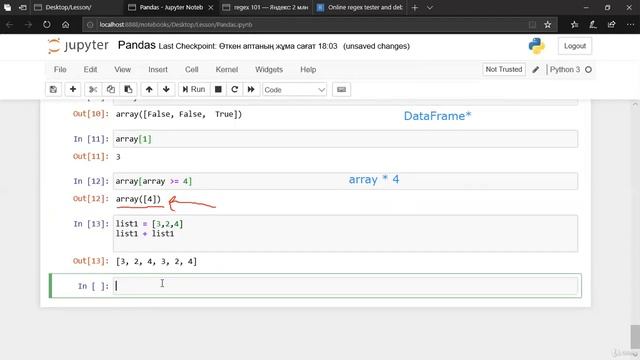This screenshot has height=360, width=640.
Task: Move selected cell up arrow
Action: click(x=149, y=89)
